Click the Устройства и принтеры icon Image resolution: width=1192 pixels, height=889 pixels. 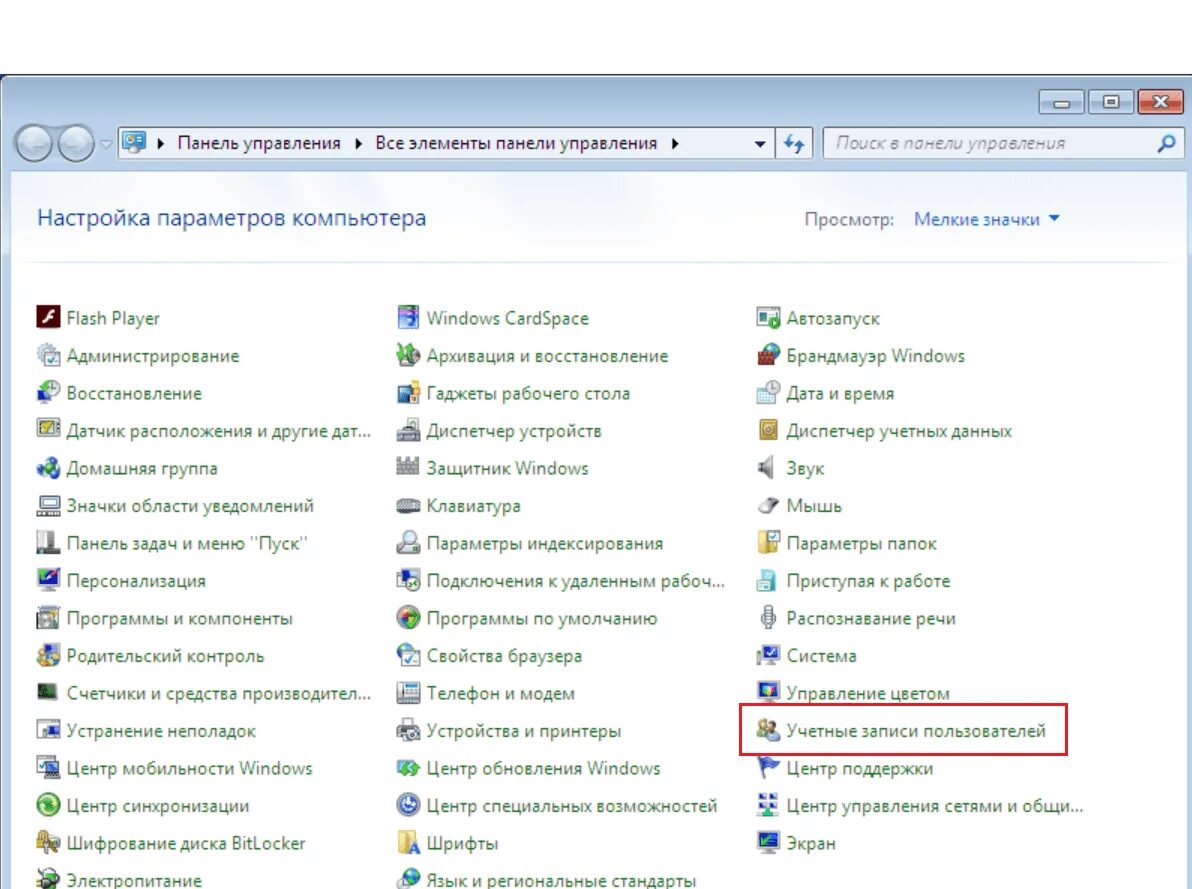[x=408, y=729]
